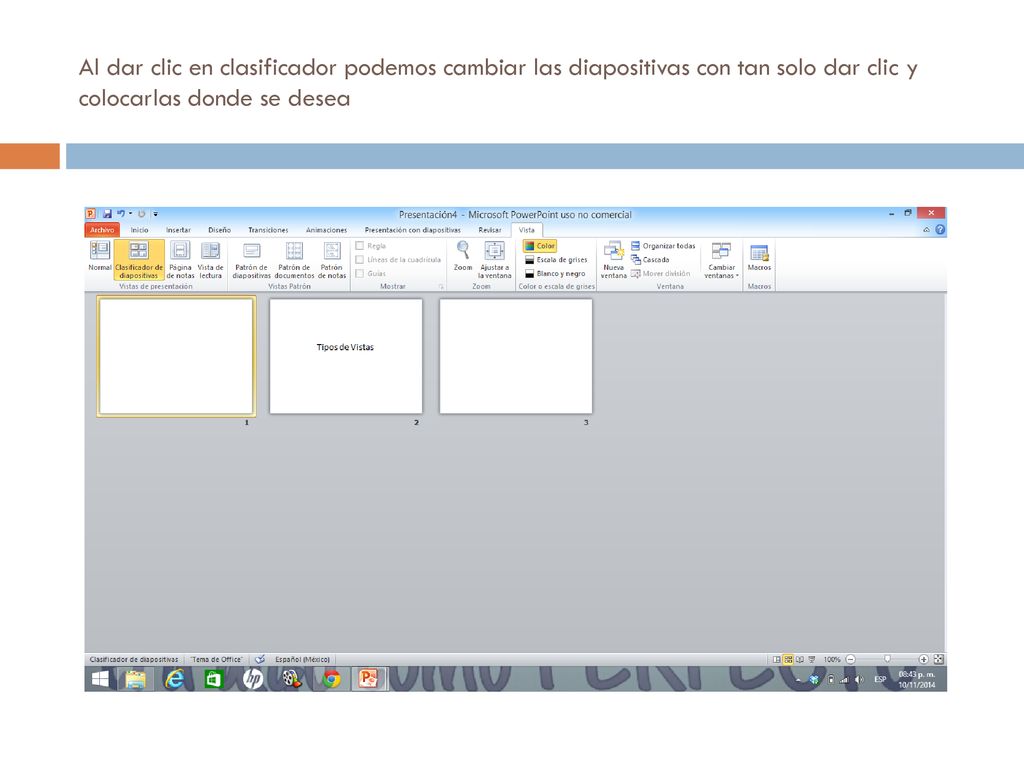Image resolution: width=1024 pixels, height=768 pixels.
Task: Adjust the zoom slider handle
Action: [x=887, y=660]
